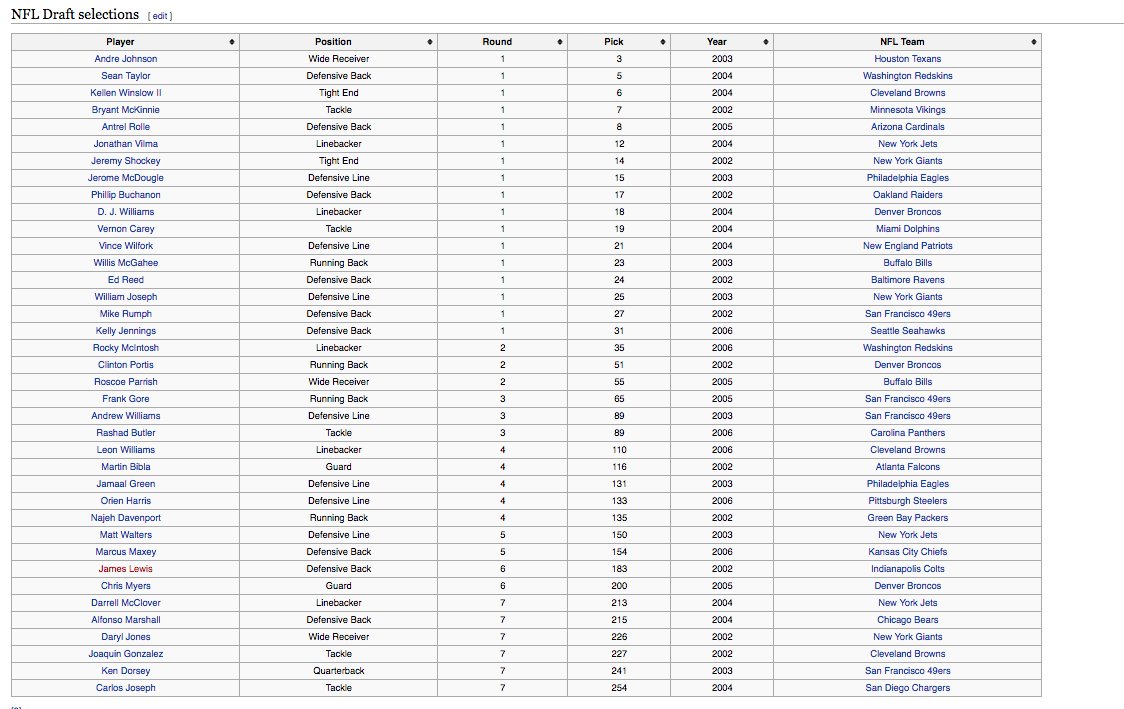The image size is (1124, 709).
Task: Open Andrew Williams link
Action: (125, 416)
